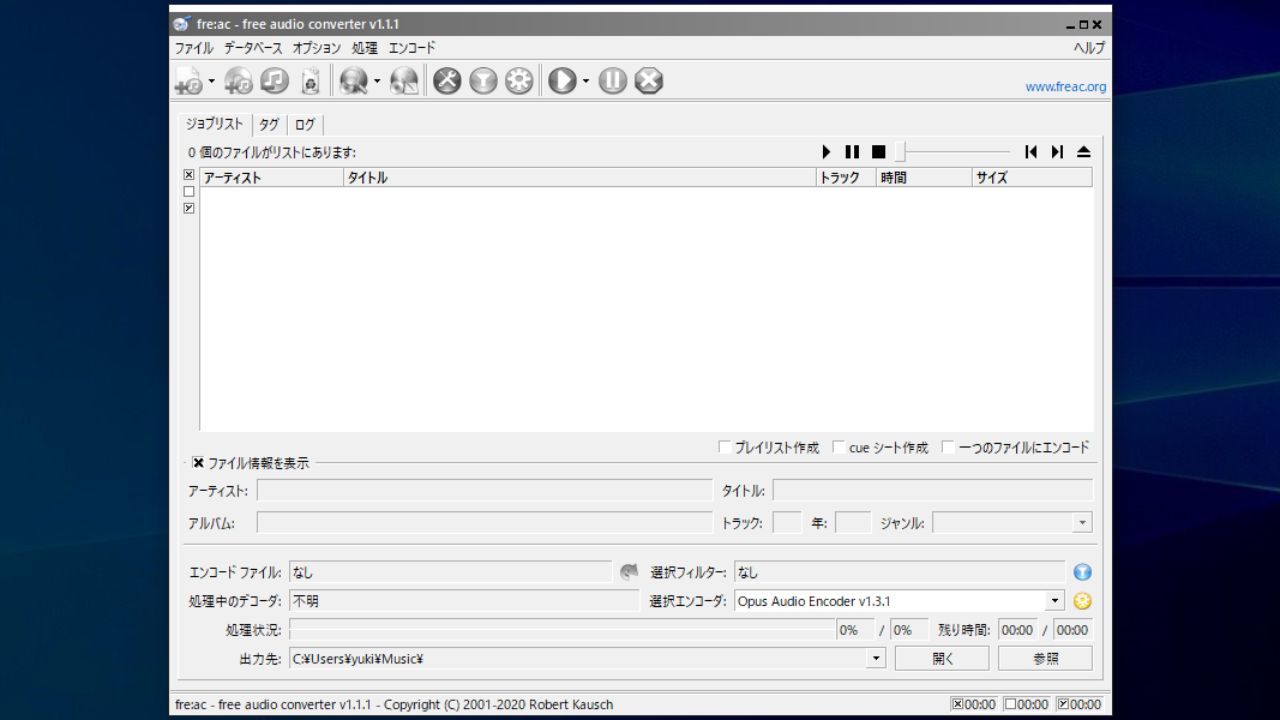Click the CD database query icon
This screenshot has width=1280, height=720.
coord(353,81)
